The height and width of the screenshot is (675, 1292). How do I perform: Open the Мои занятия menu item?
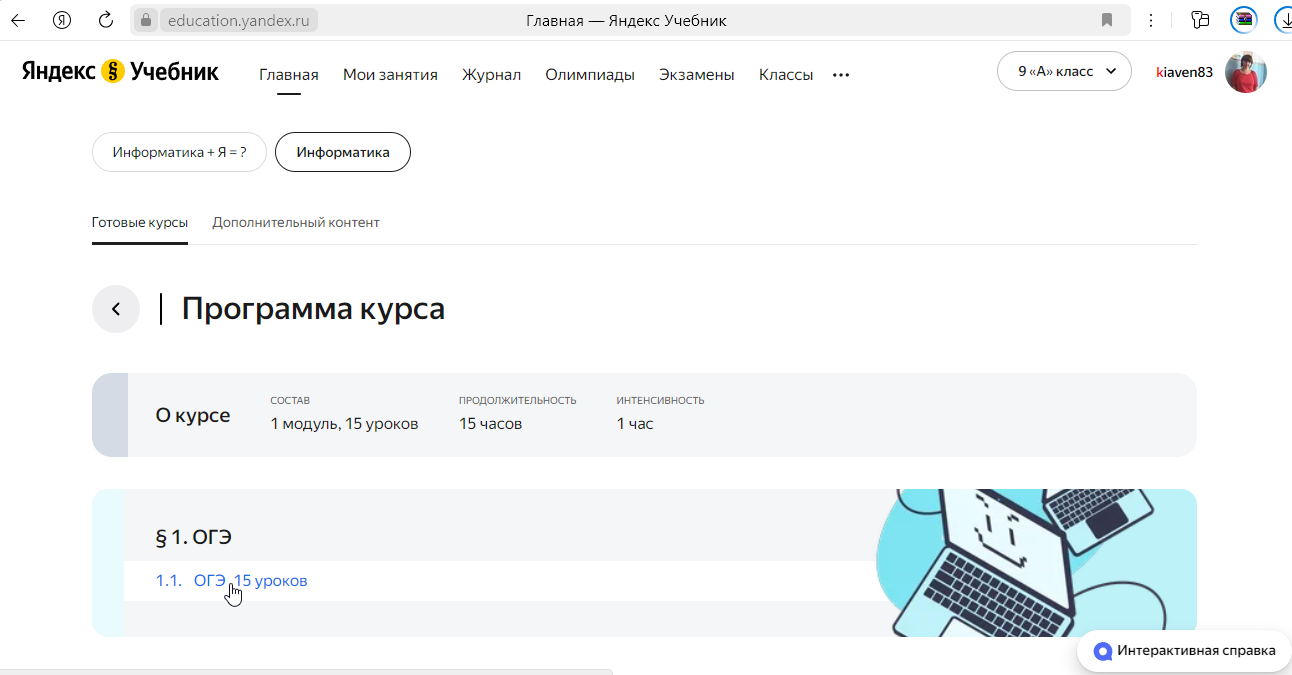click(390, 75)
